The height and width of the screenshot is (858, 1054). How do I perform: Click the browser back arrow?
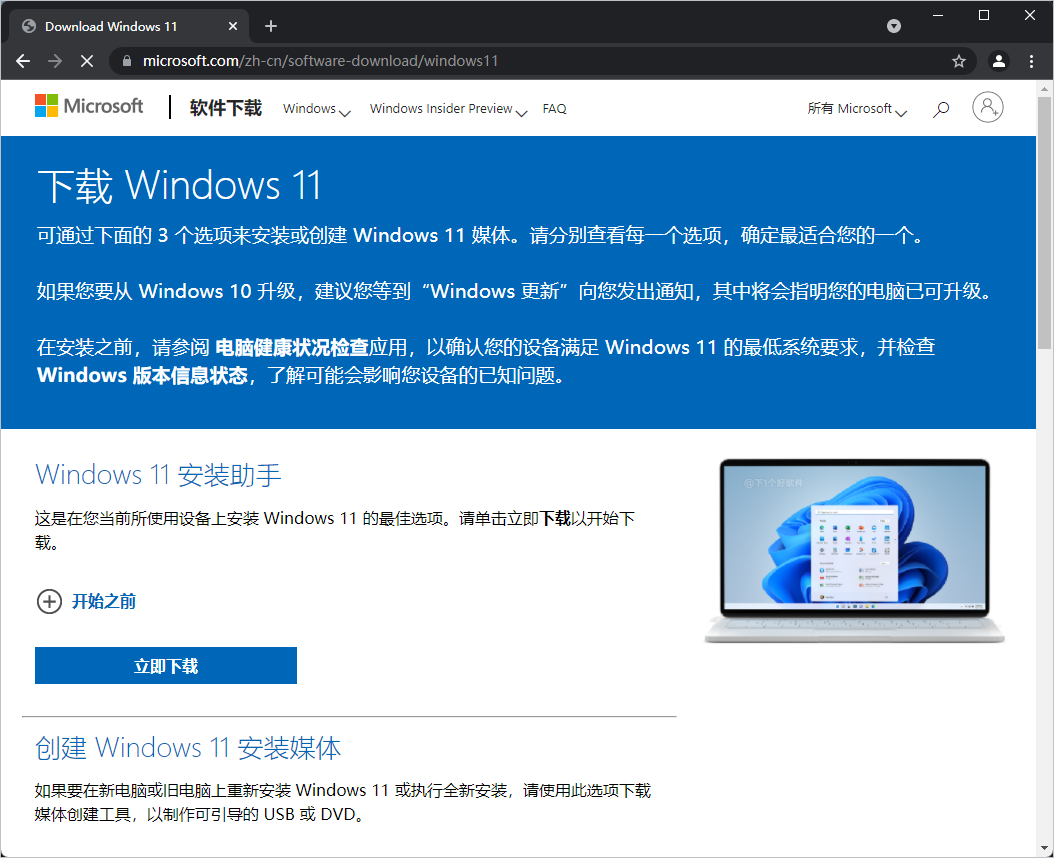click(23, 61)
